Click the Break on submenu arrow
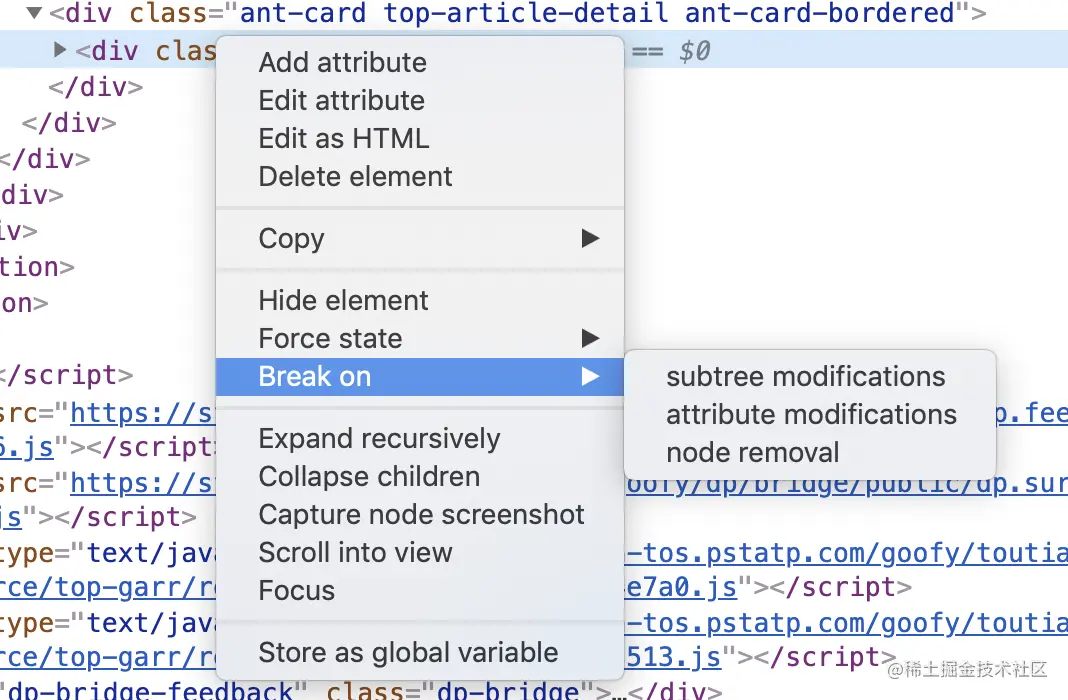The image size is (1068, 700). tap(590, 377)
